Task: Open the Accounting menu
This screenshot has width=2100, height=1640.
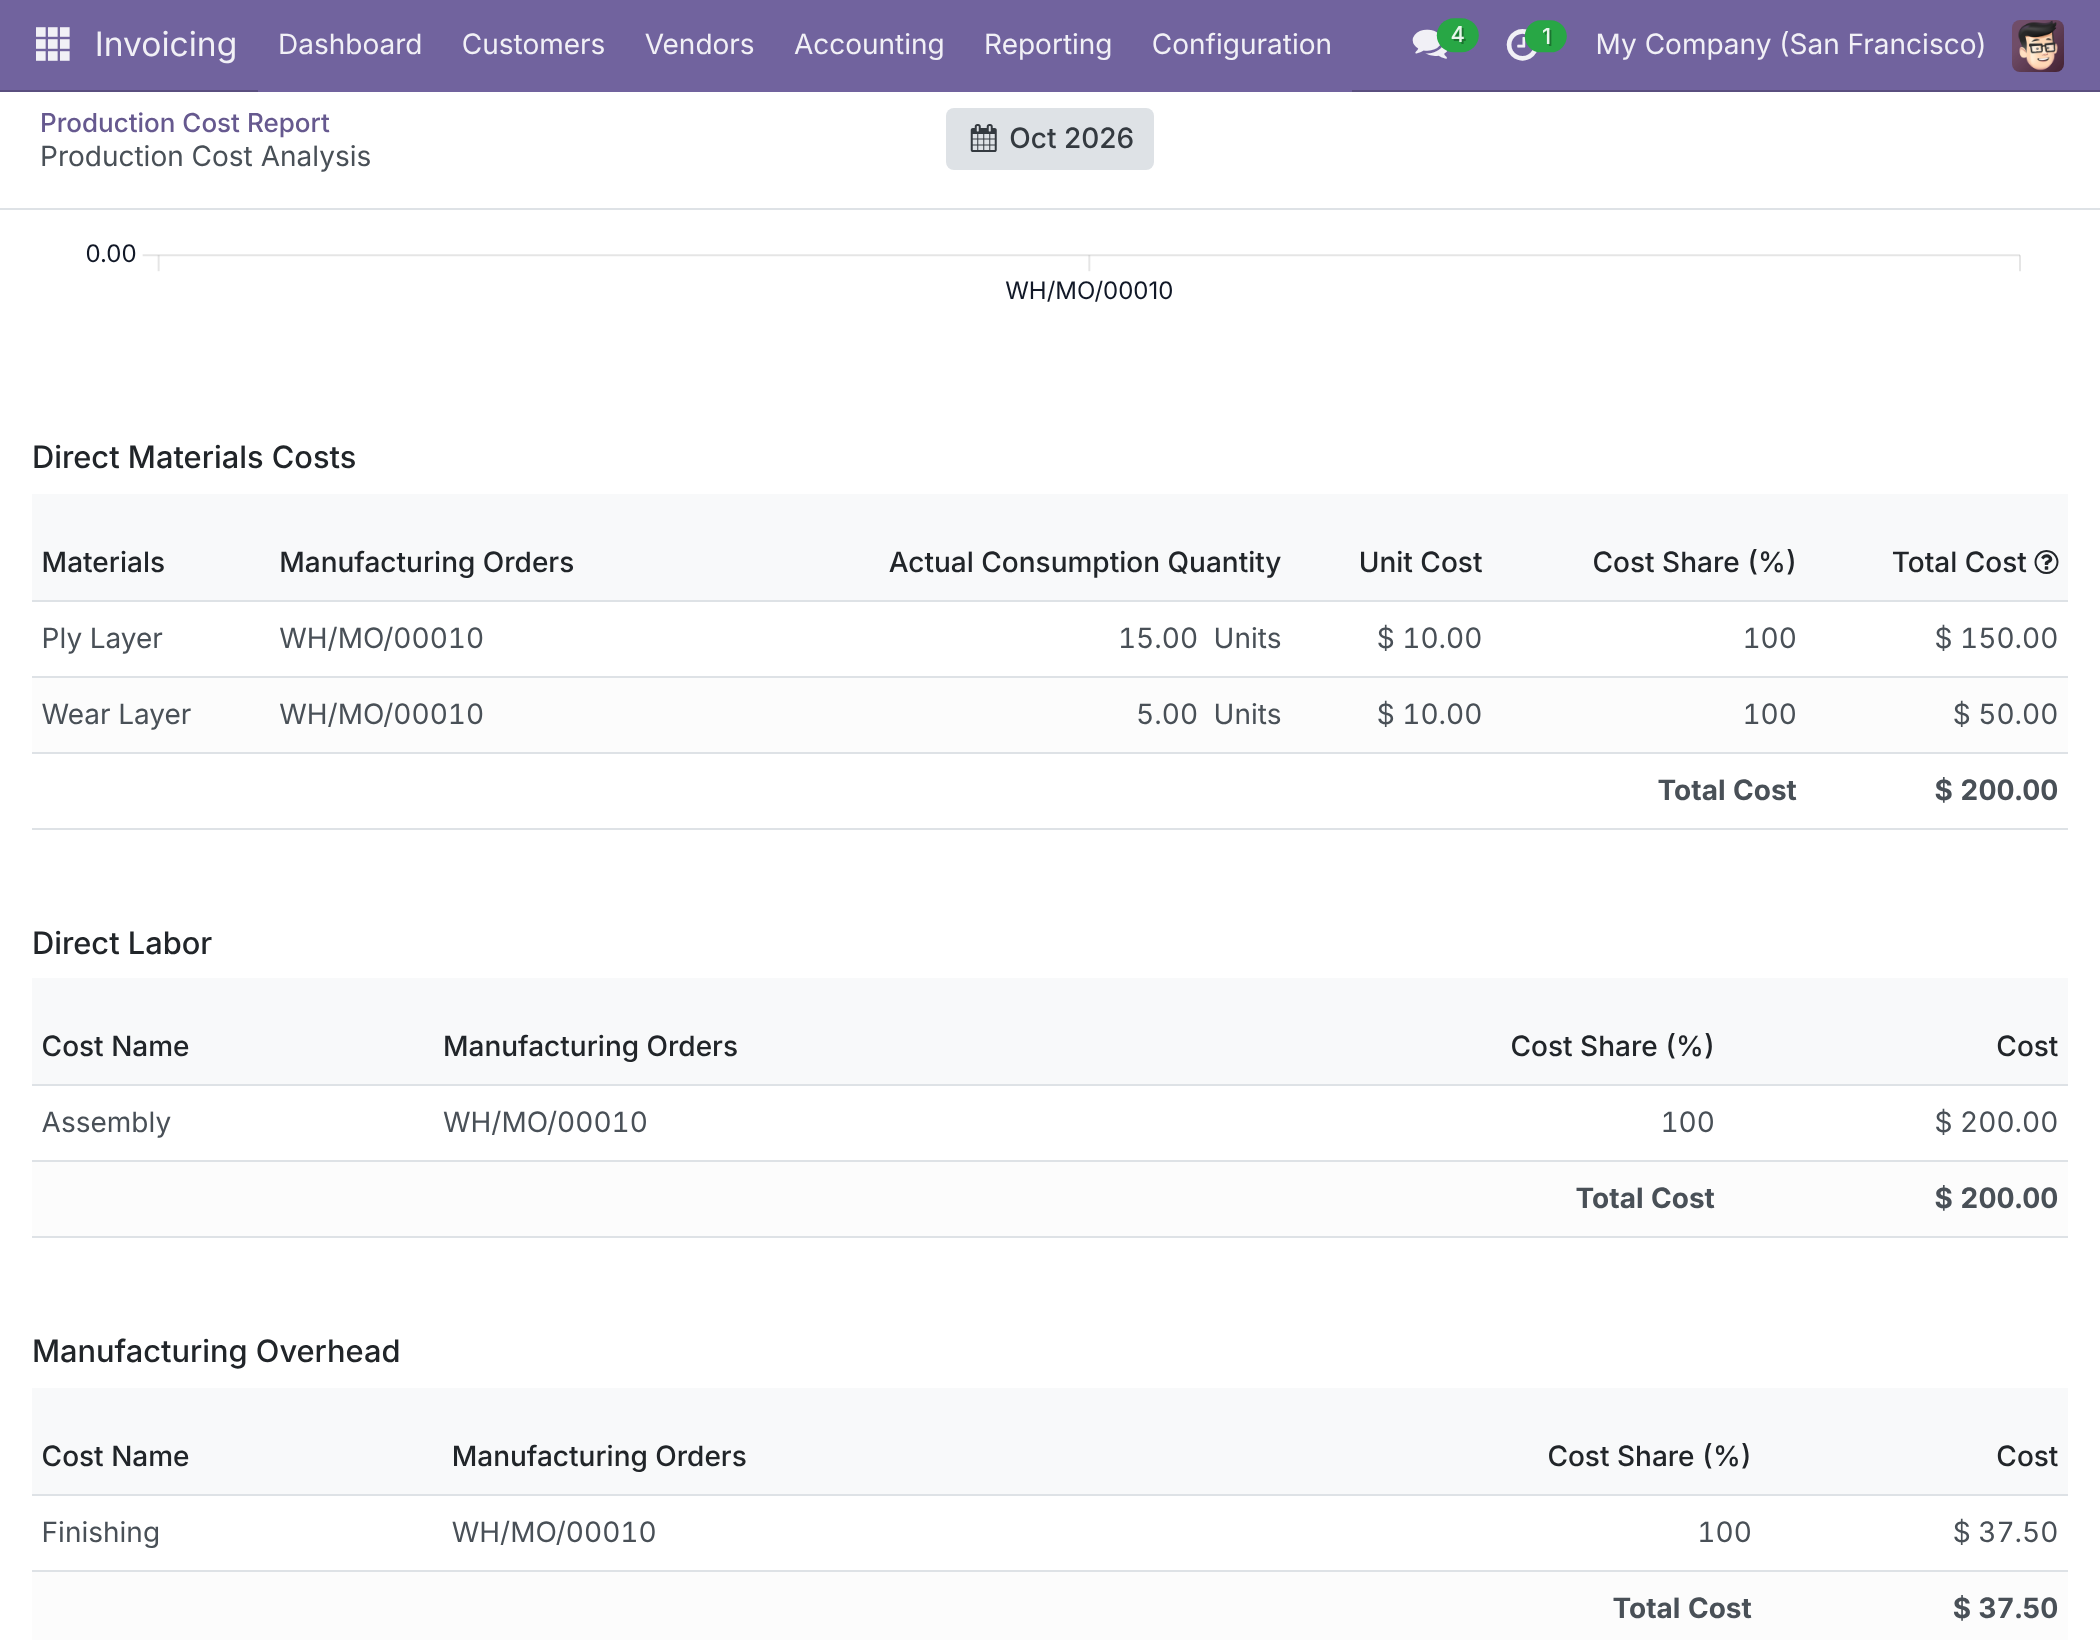Action: pyautogui.click(x=869, y=44)
